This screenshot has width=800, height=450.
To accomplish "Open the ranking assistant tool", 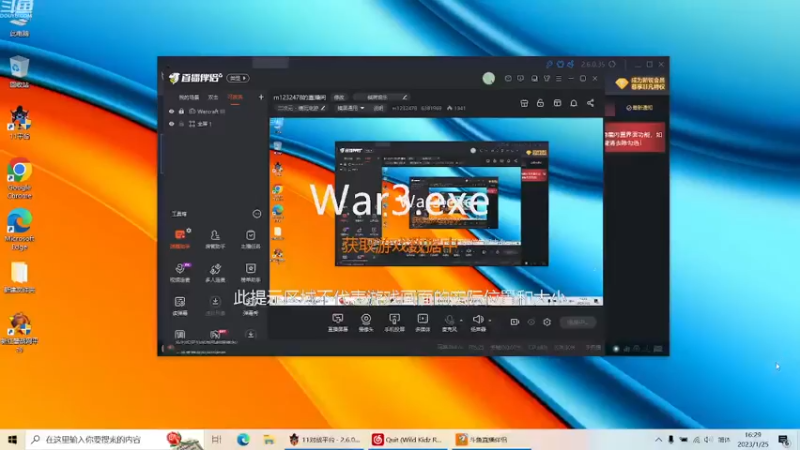I will click(x=250, y=272).
